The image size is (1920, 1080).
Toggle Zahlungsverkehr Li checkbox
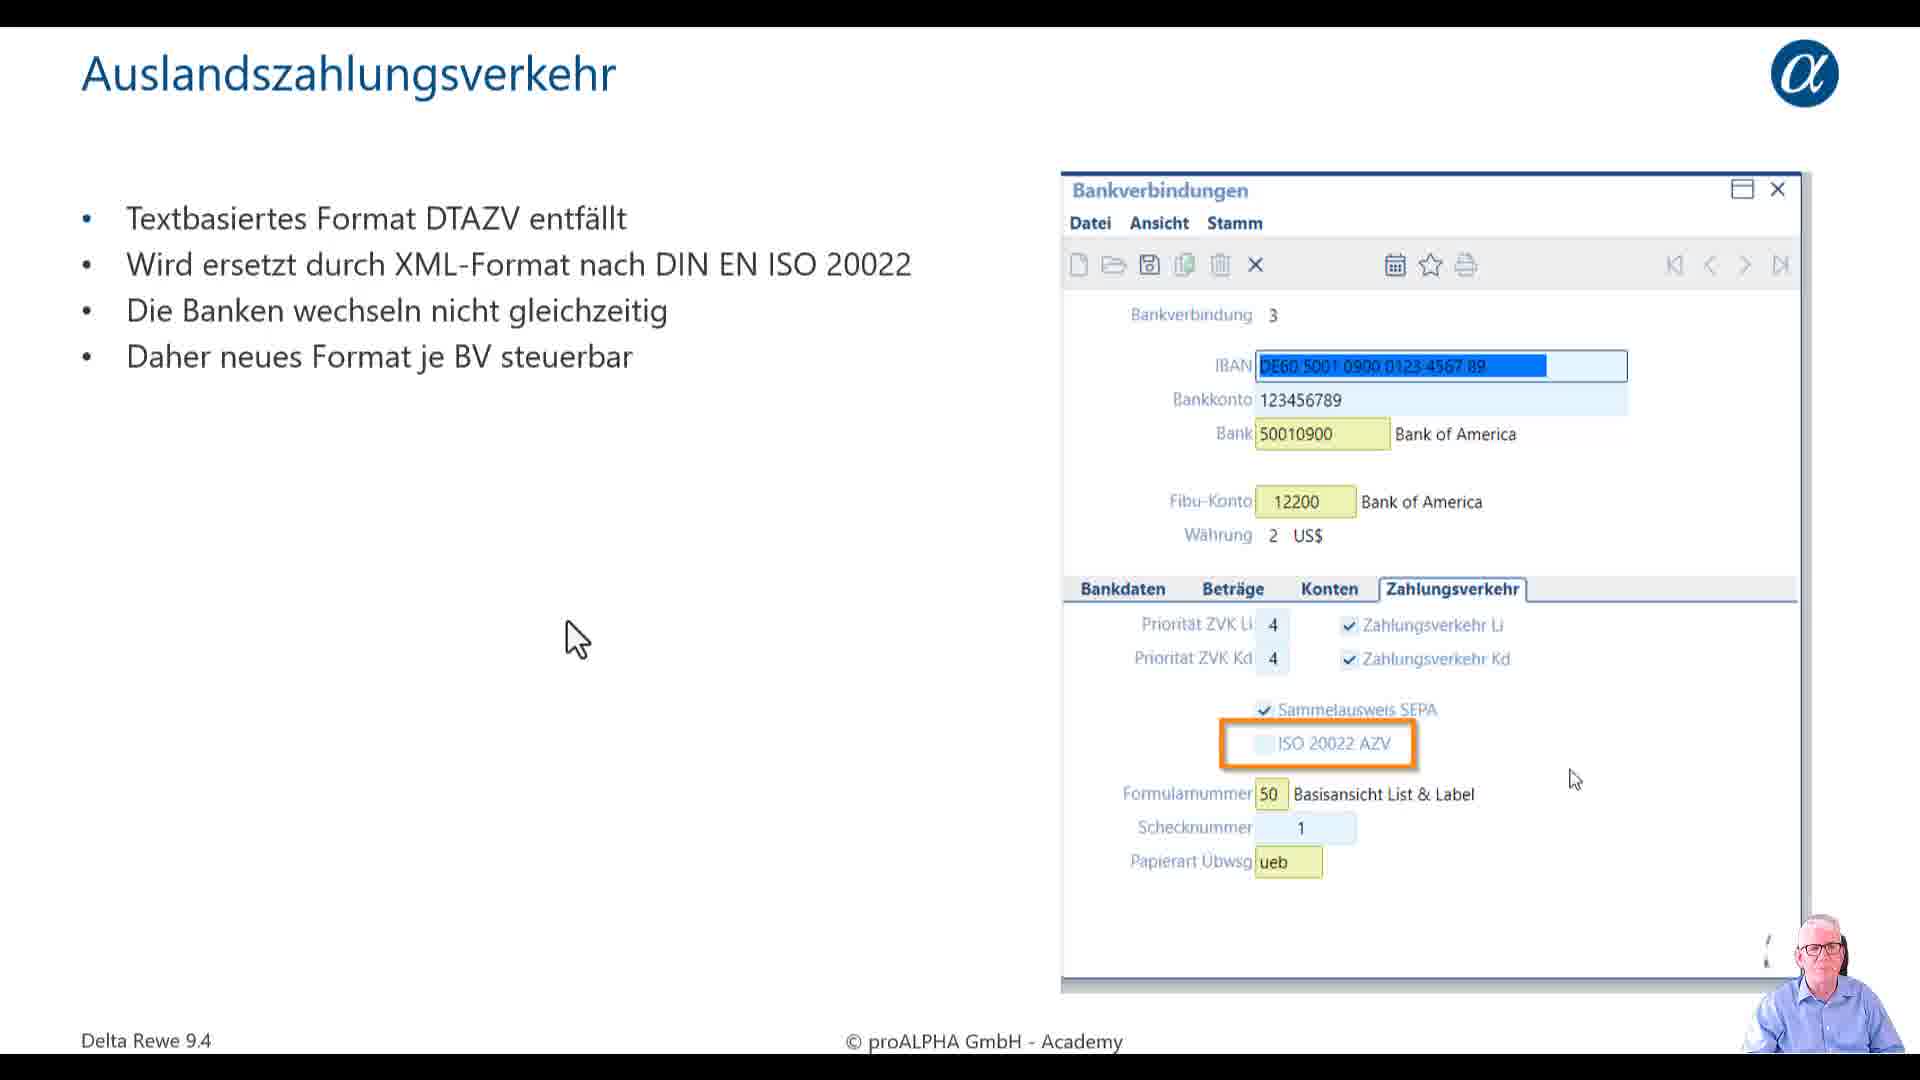pos(1348,624)
